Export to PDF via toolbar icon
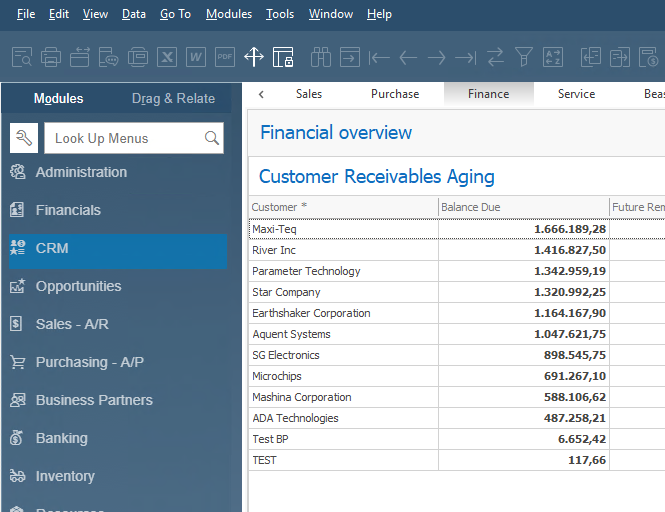Screen dimensions: 665x512 tap(225, 57)
